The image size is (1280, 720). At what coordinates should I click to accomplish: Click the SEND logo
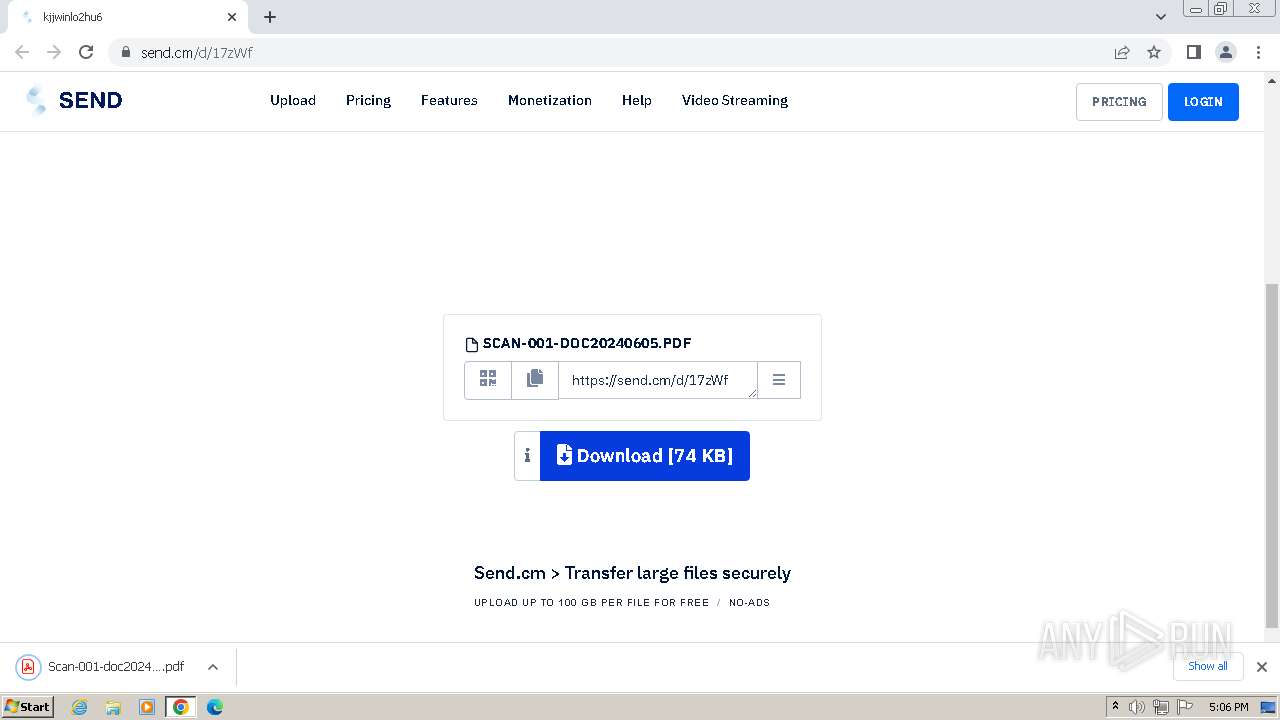tap(74, 100)
